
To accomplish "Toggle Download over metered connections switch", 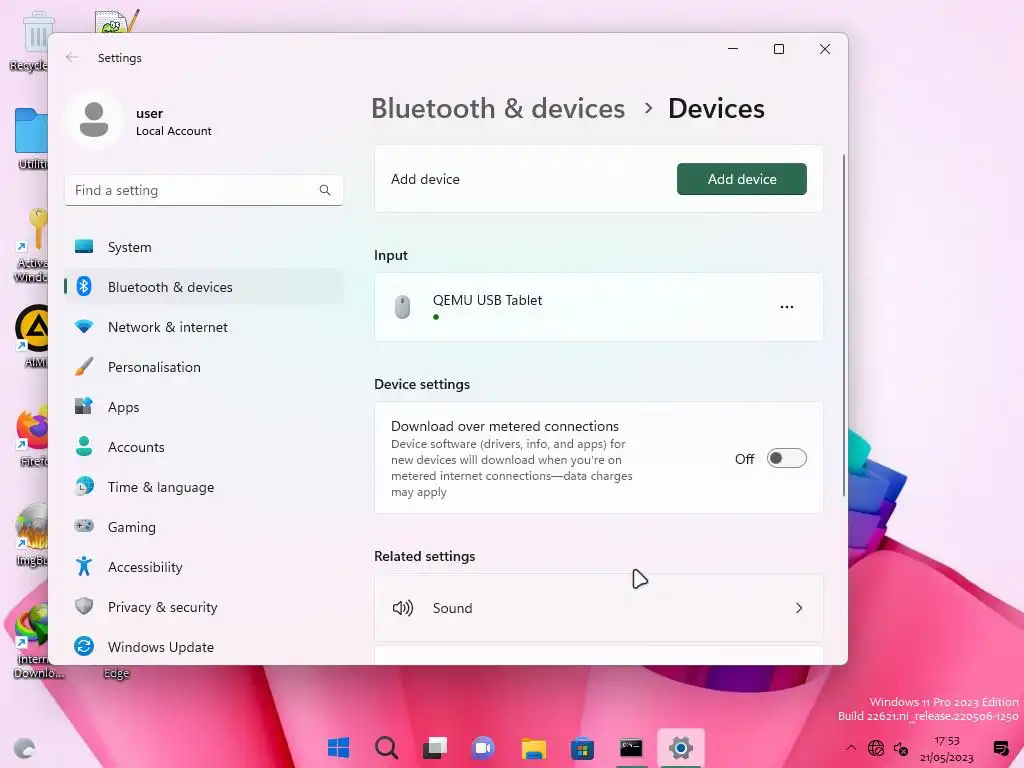I will click(x=786, y=458).
